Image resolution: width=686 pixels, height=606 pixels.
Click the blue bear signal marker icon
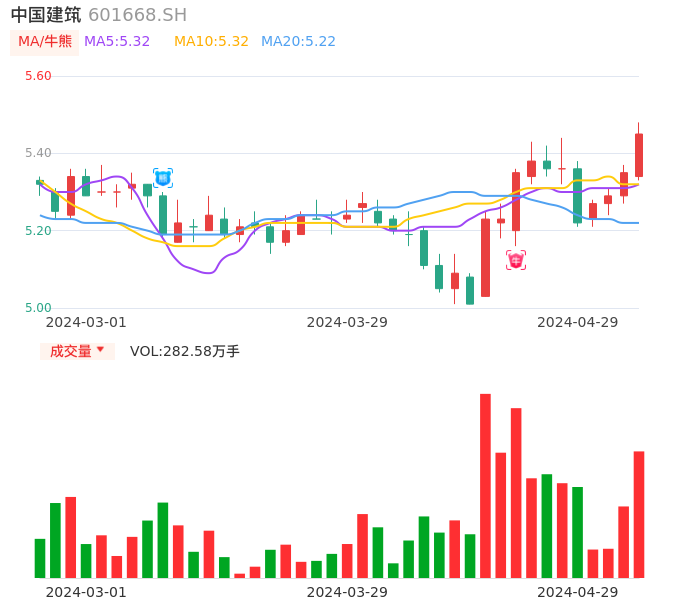163,178
